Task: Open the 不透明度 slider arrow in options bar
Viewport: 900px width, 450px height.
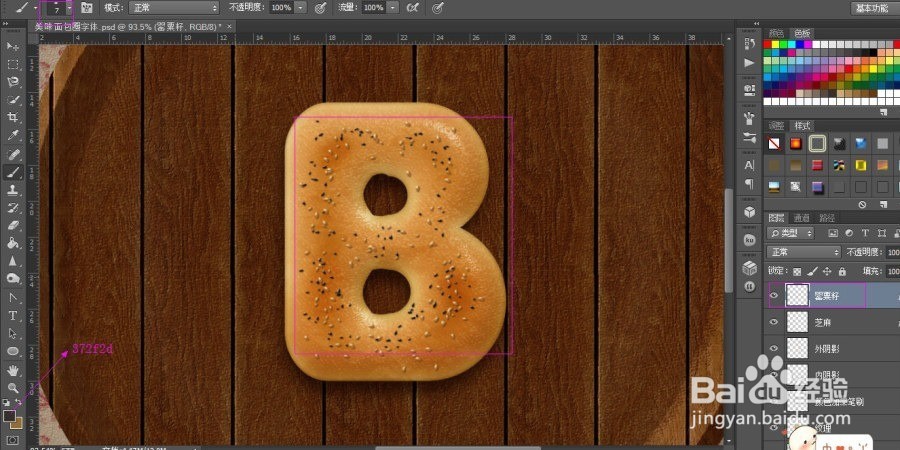Action: [302, 8]
